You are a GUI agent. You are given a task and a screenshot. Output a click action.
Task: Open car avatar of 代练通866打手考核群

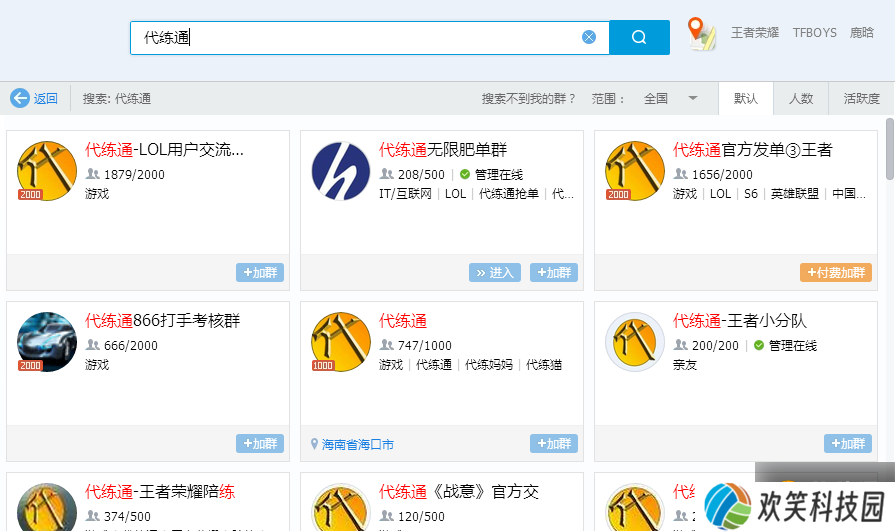47,342
